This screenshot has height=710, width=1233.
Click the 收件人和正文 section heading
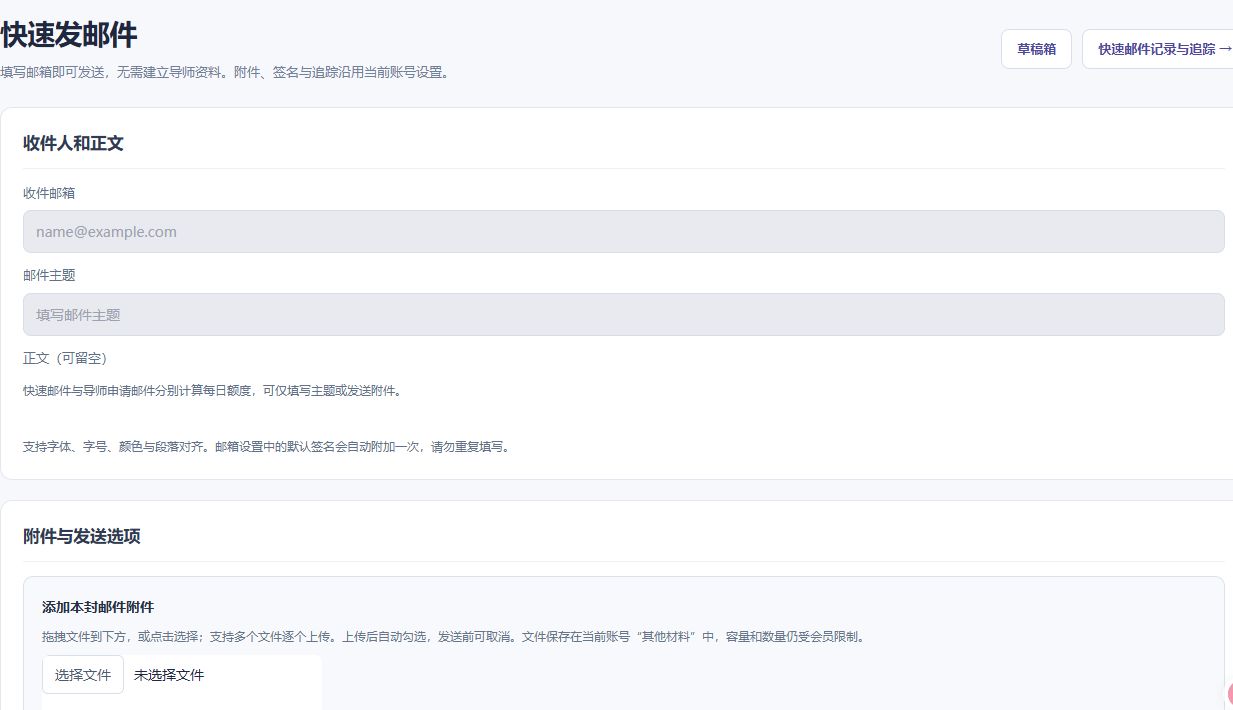[73, 143]
